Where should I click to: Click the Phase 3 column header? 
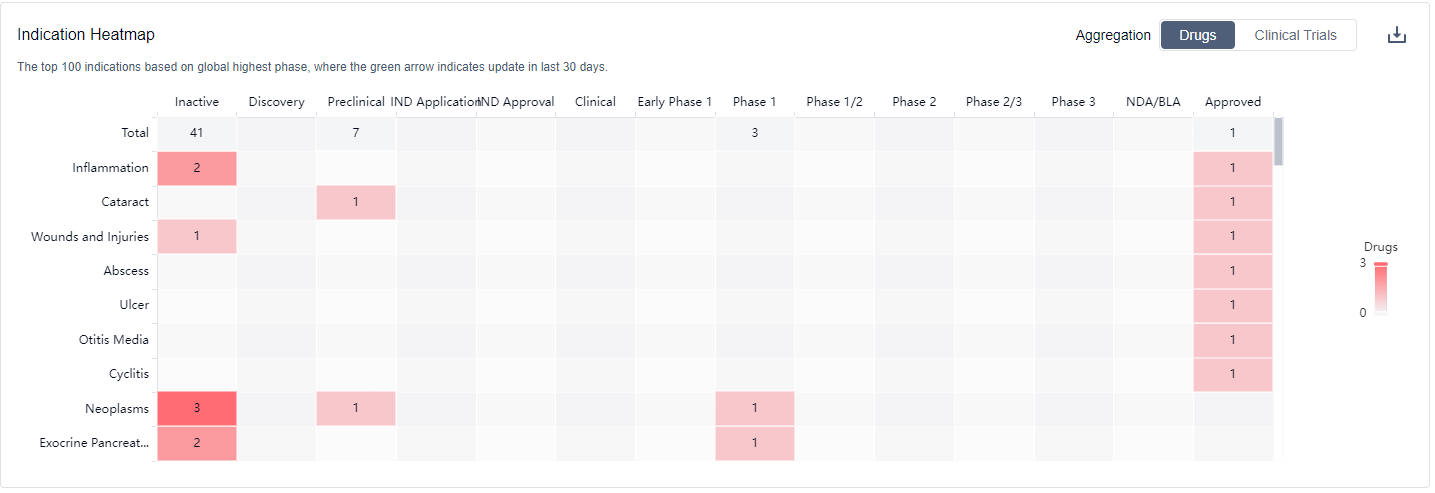pyautogui.click(x=1073, y=102)
